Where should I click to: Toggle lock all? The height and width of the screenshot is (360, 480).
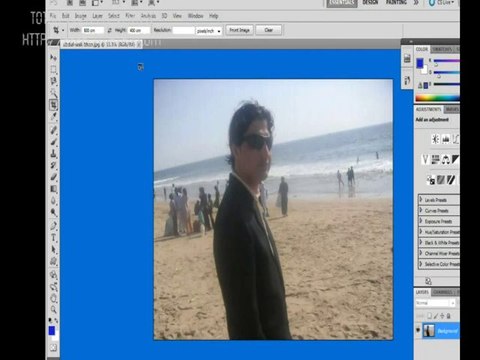(x=448, y=316)
